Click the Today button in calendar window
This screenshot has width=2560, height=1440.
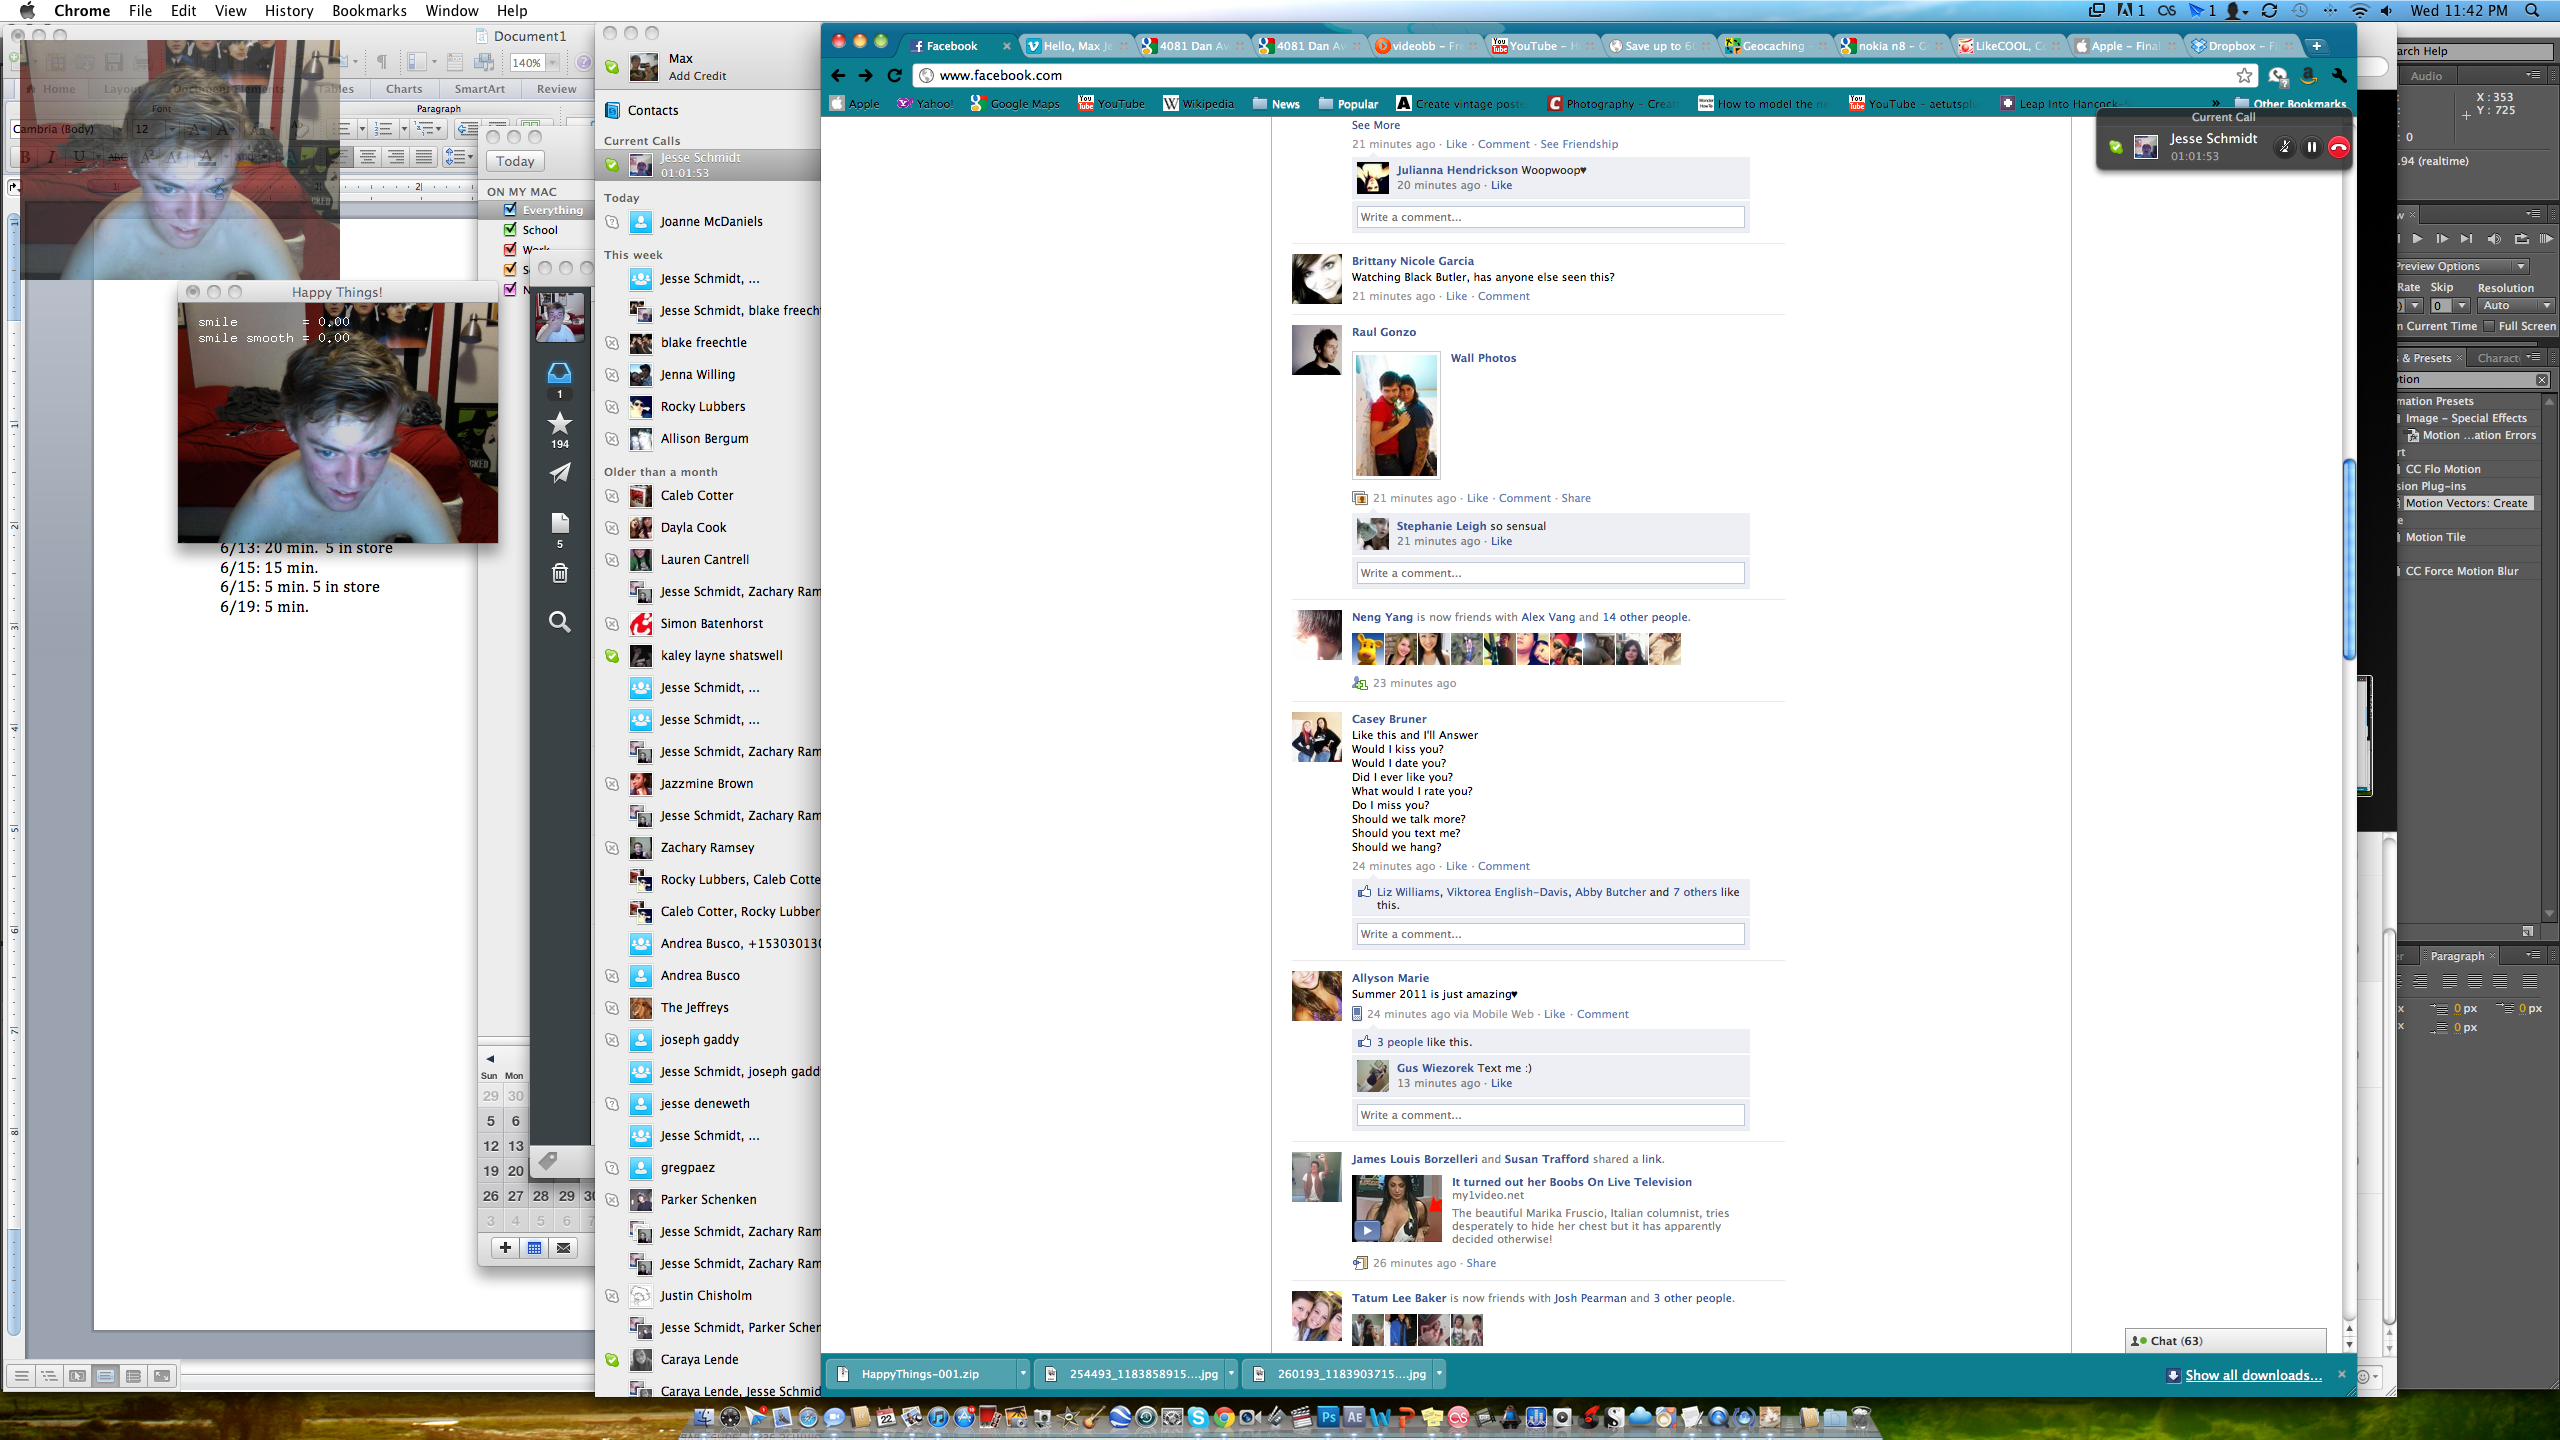pos(515,161)
